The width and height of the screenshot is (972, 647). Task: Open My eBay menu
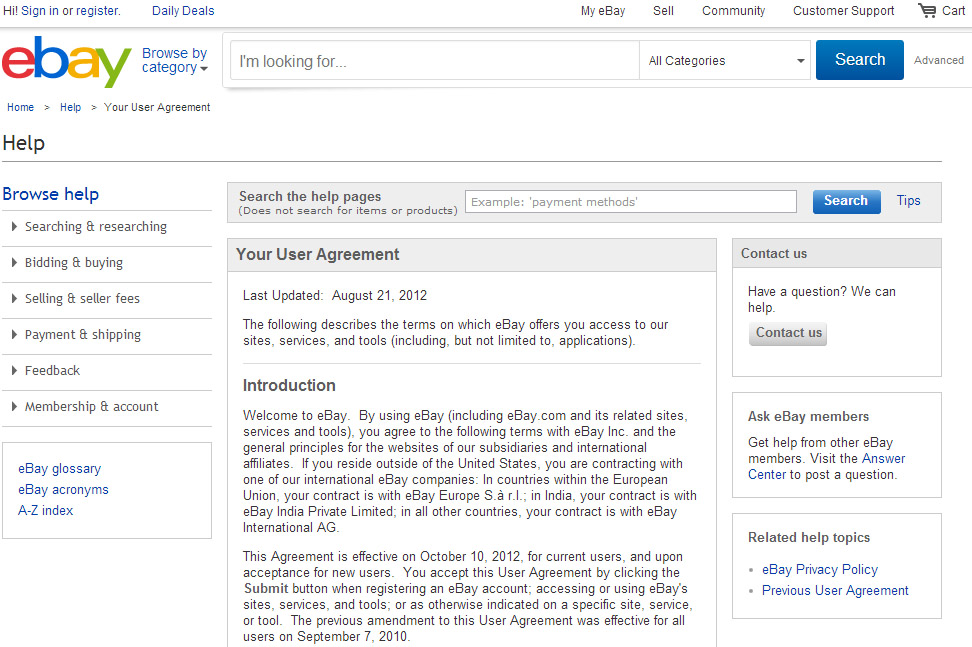point(602,11)
